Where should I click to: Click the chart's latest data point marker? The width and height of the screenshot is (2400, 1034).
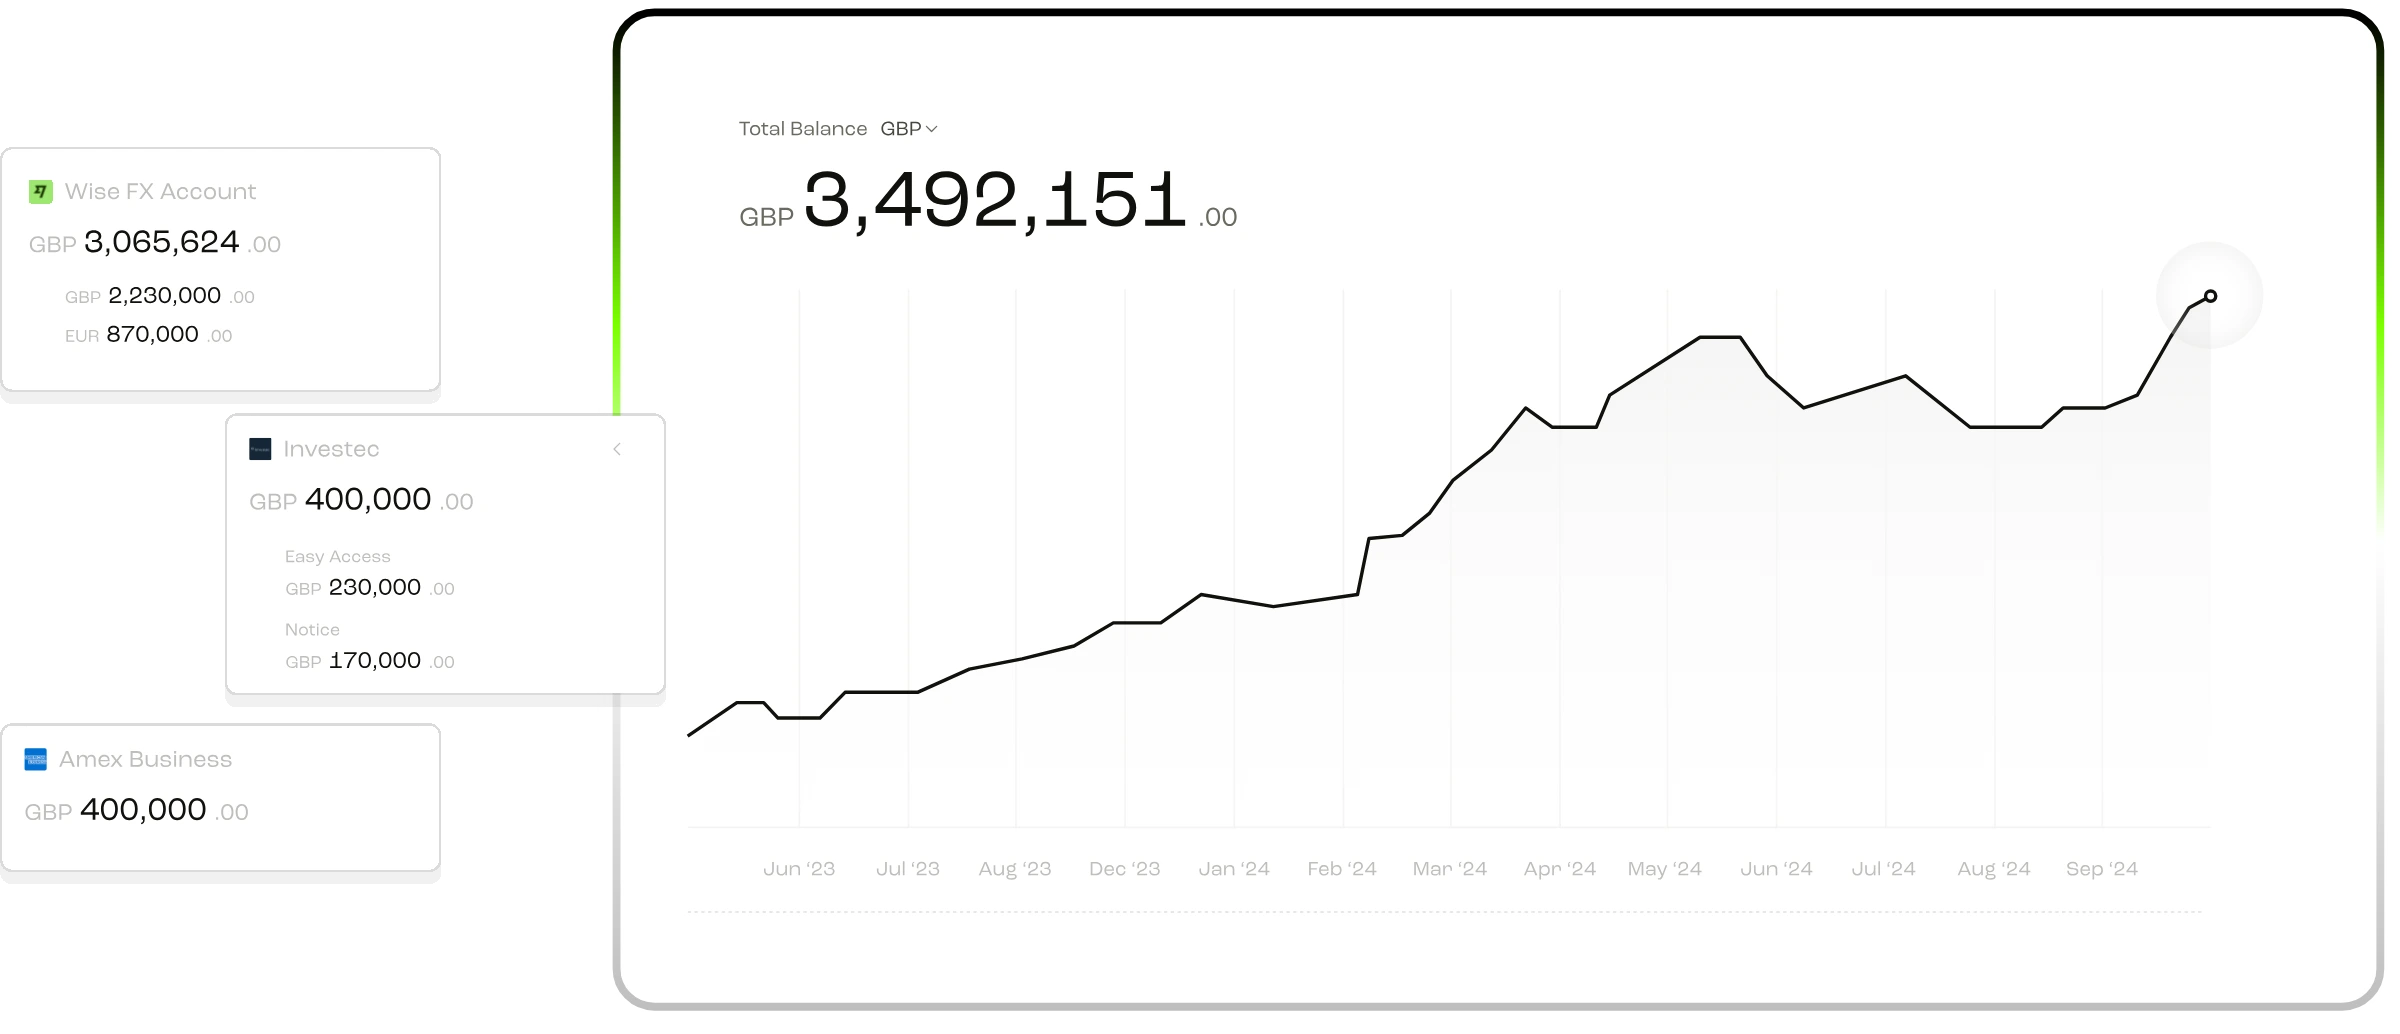pyautogui.click(x=2210, y=296)
